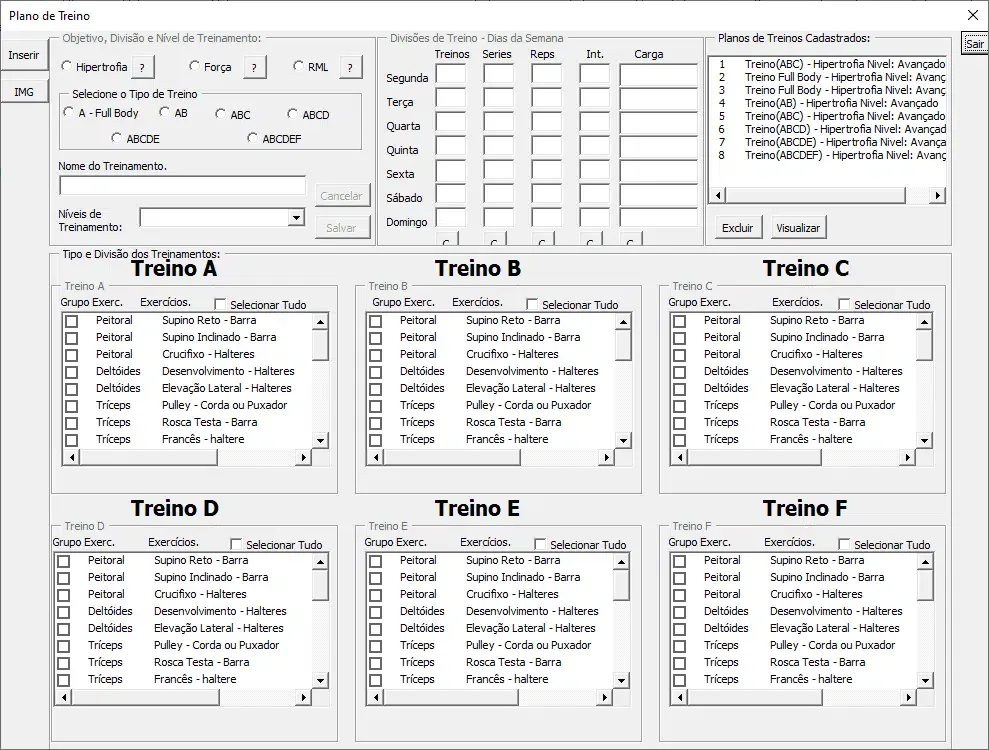Screen dimensions: 989x750
Task: Click the Terça Series input box
Action: tap(499, 98)
